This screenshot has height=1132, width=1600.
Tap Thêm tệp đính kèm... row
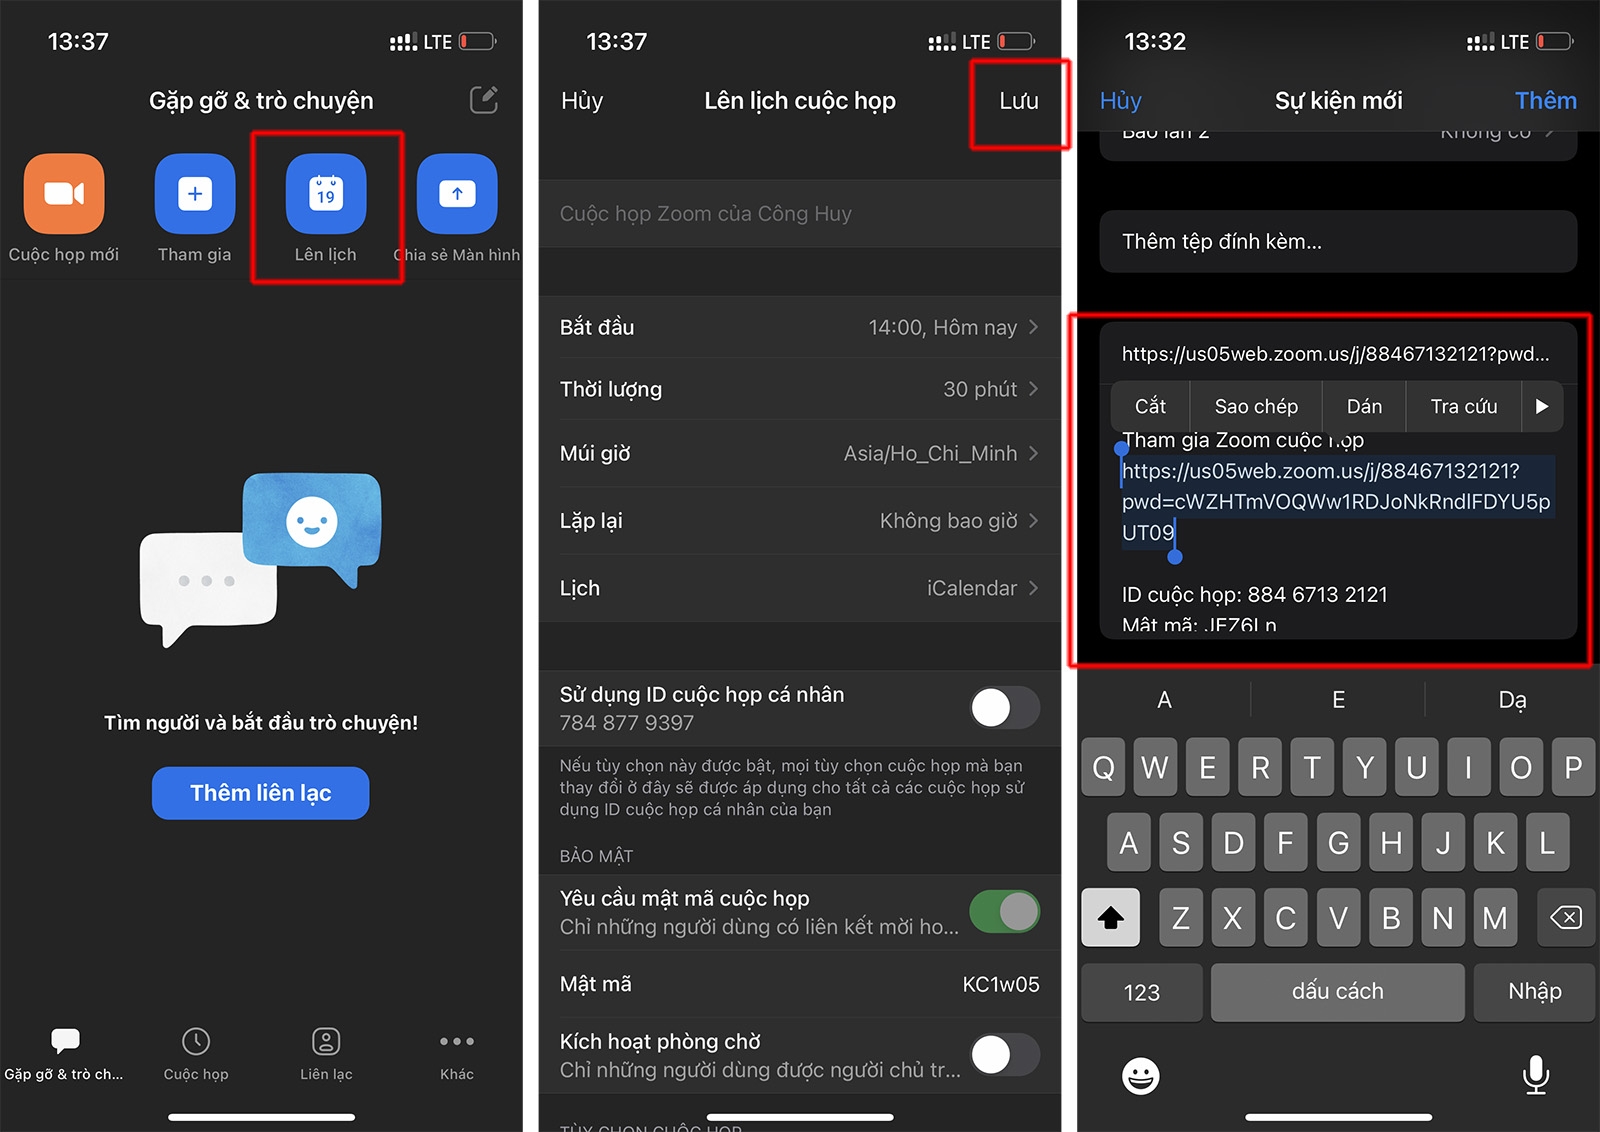1338,241
